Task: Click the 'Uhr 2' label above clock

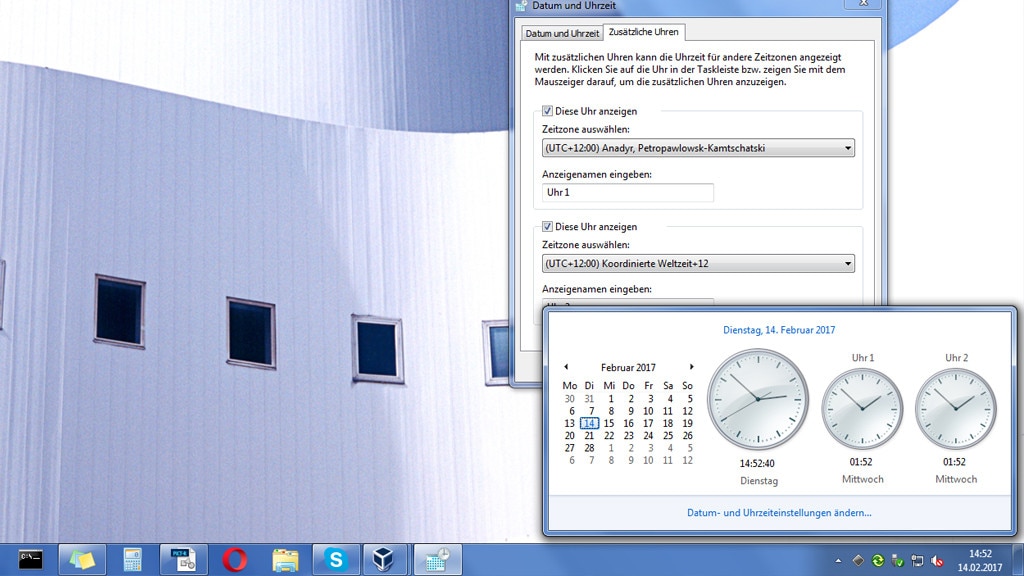Action: pos(956,358)
